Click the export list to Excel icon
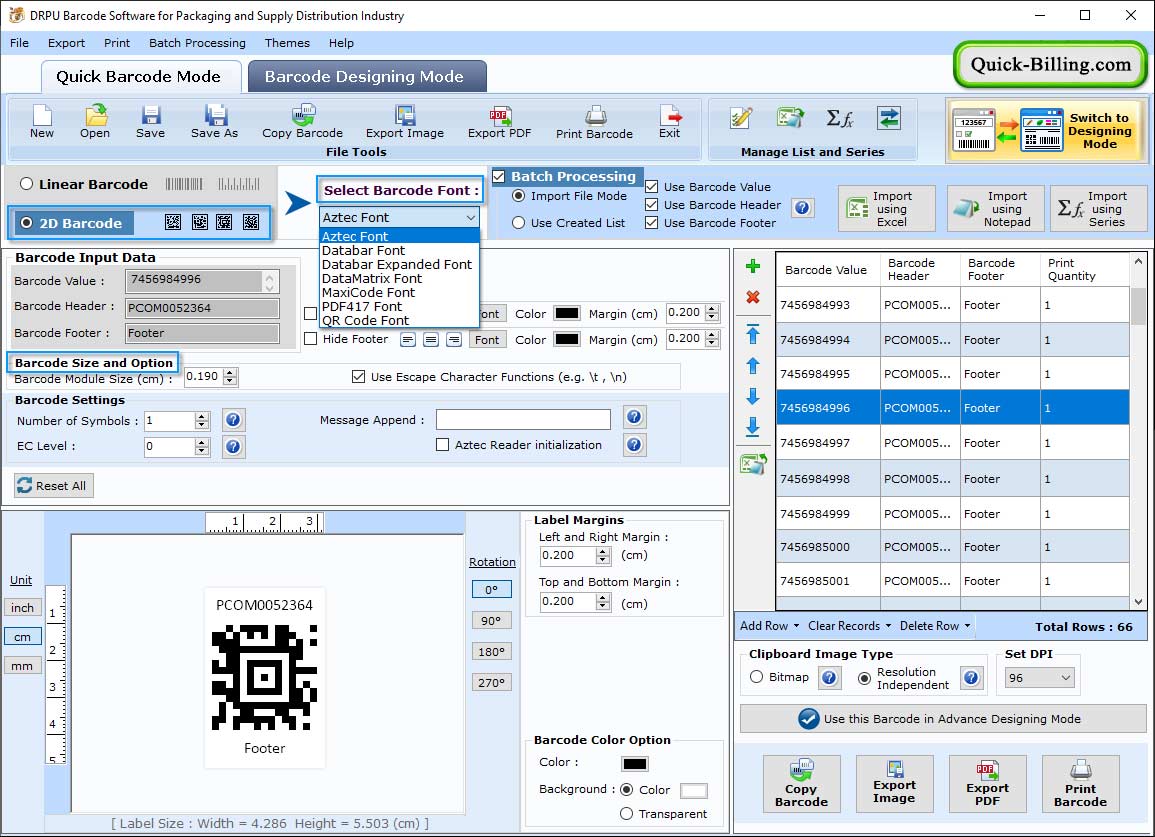Viewport: 1155px width, 837px height. 754,463
